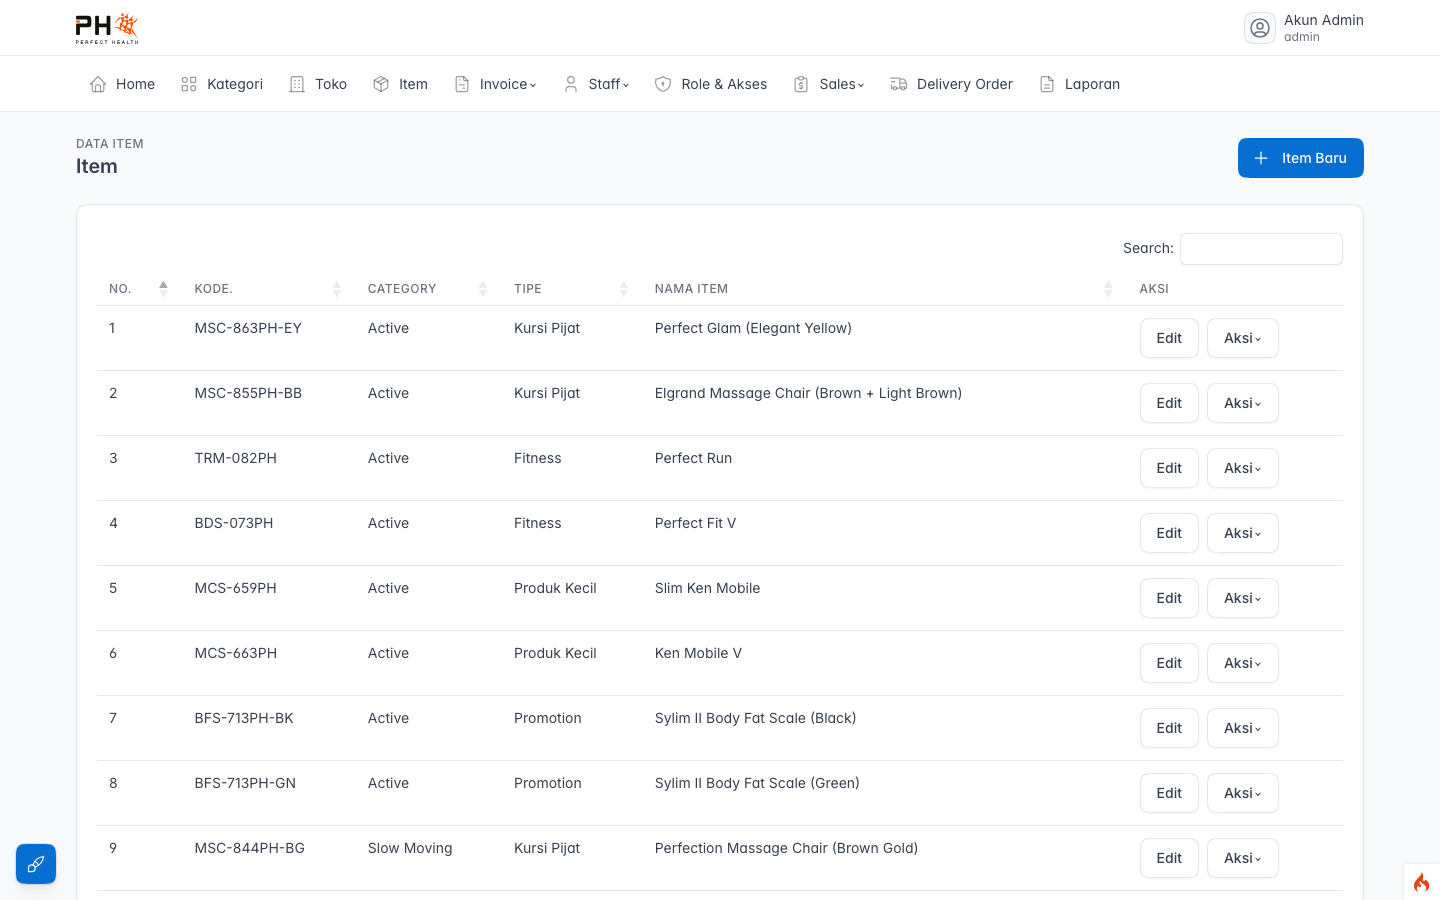Edit Perfection Massage Chair item
This screenshot has width=1440, height=900.
click(1169, 858)
